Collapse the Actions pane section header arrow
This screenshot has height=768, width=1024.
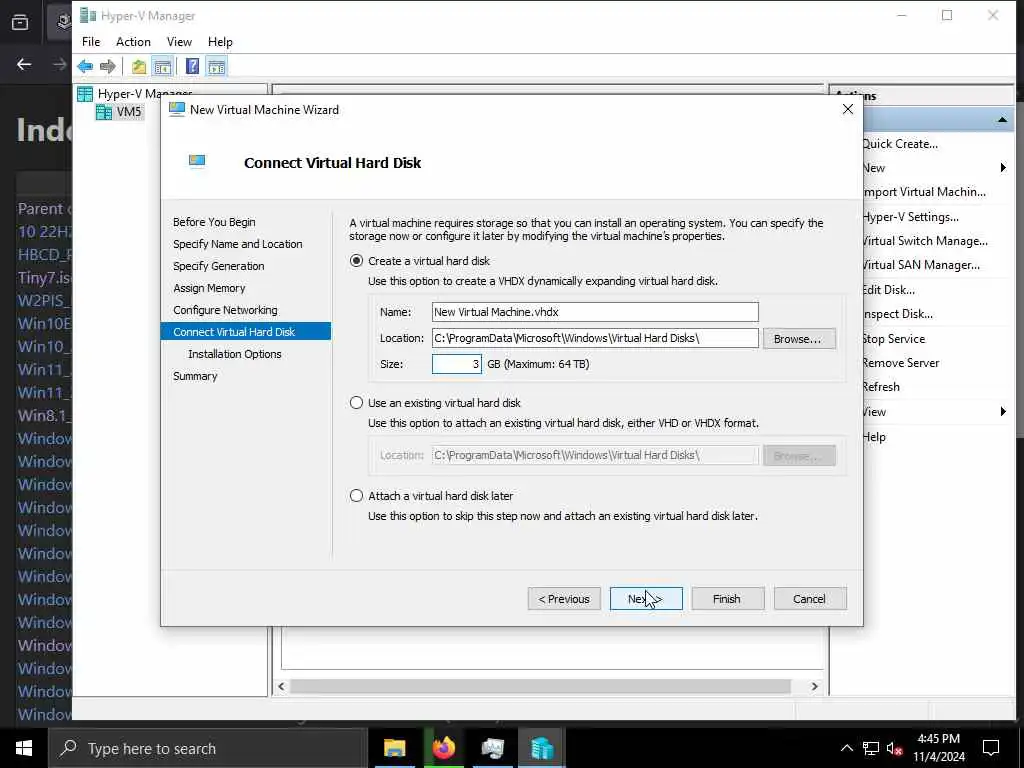(1002, 120)
